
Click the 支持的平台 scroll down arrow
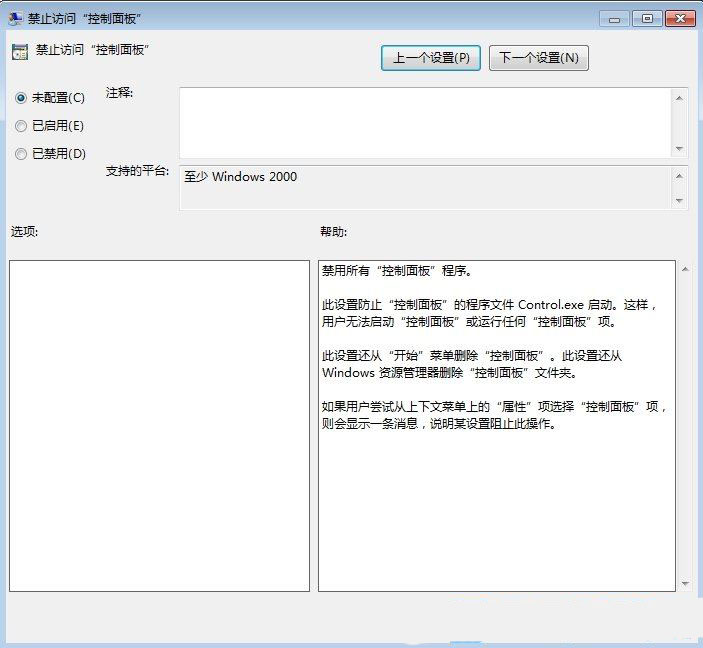click(x=679, y=200)
